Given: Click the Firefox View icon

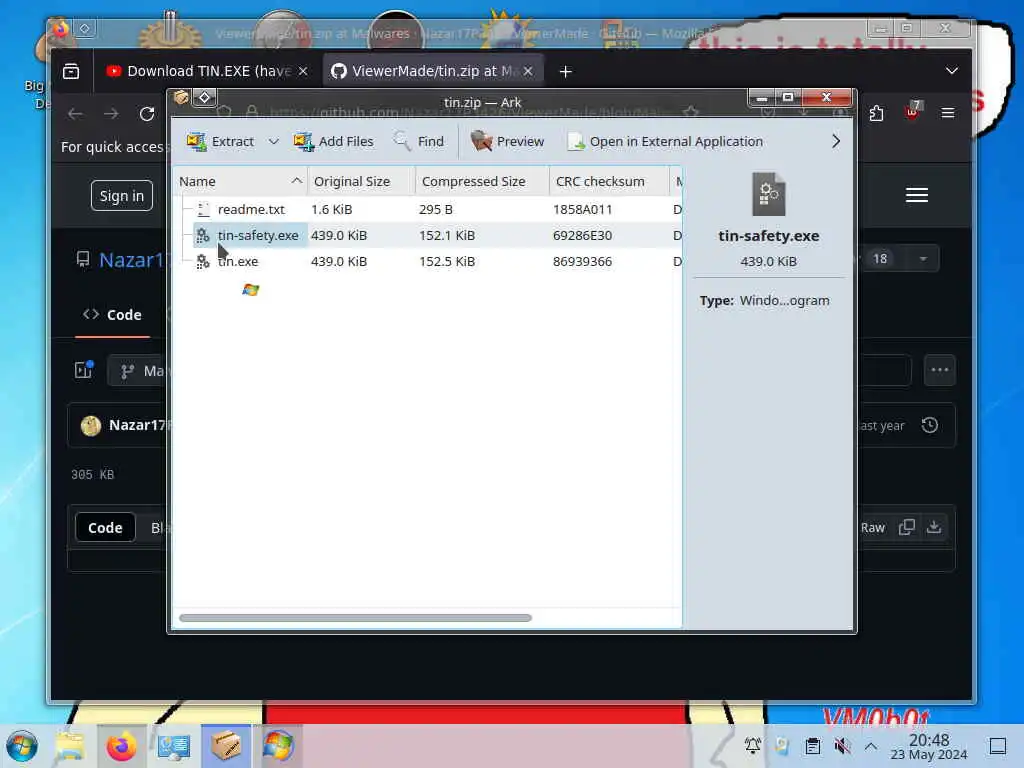Looking at the screenshot, I should point(71,71).
